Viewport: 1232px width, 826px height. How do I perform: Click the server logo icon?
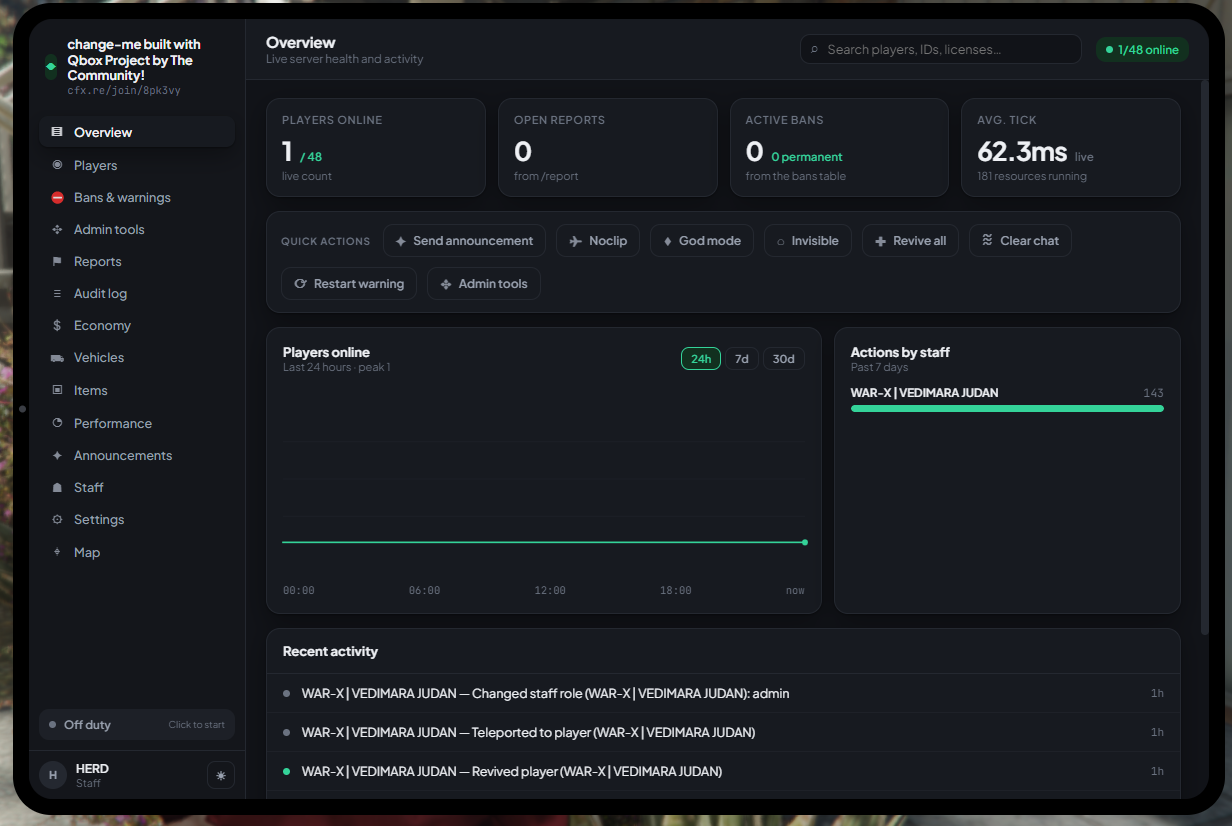click(51, 67)
